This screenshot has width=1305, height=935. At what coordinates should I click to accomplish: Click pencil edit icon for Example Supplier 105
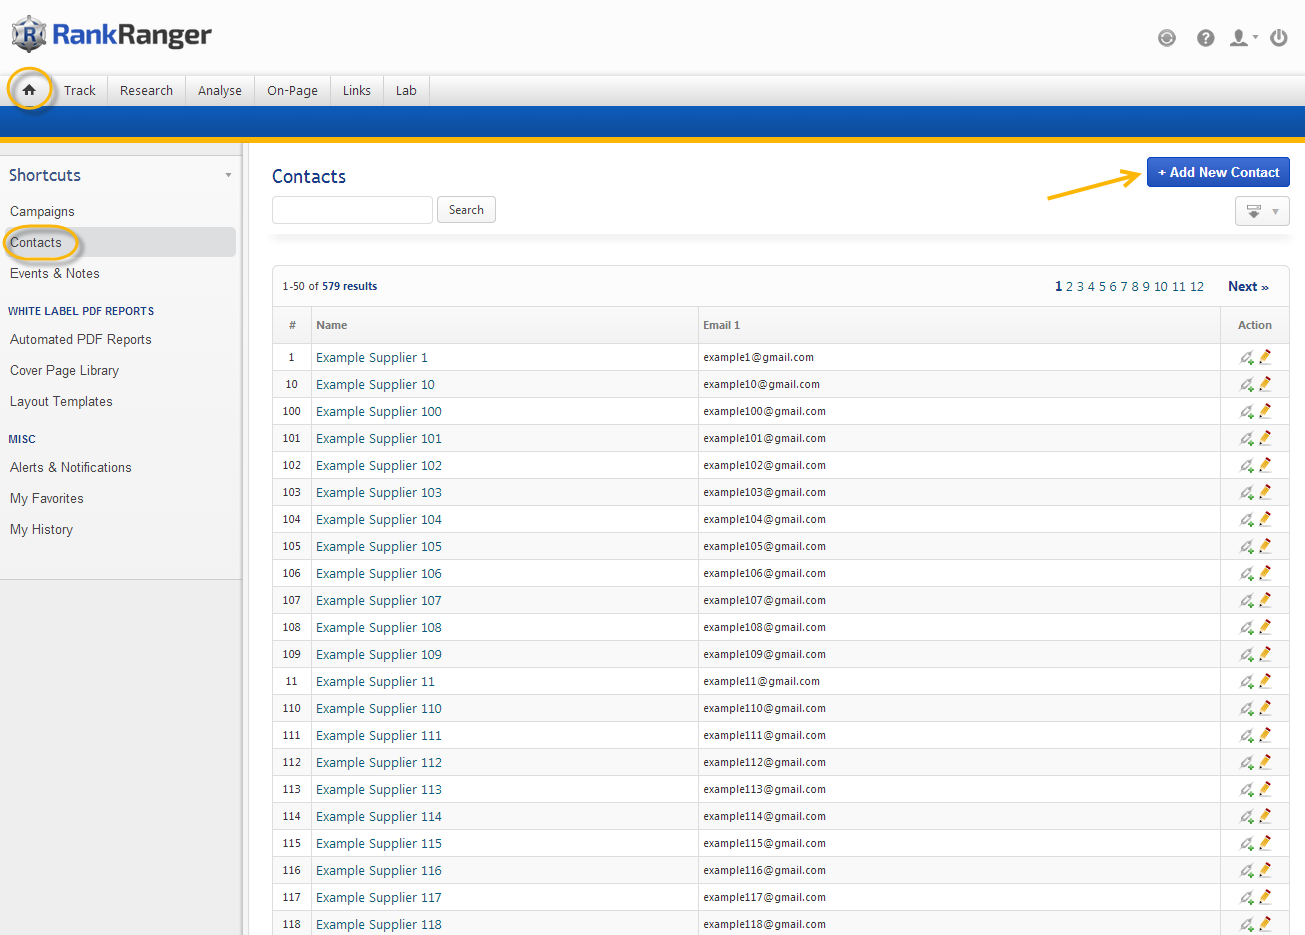[1265, 546]
